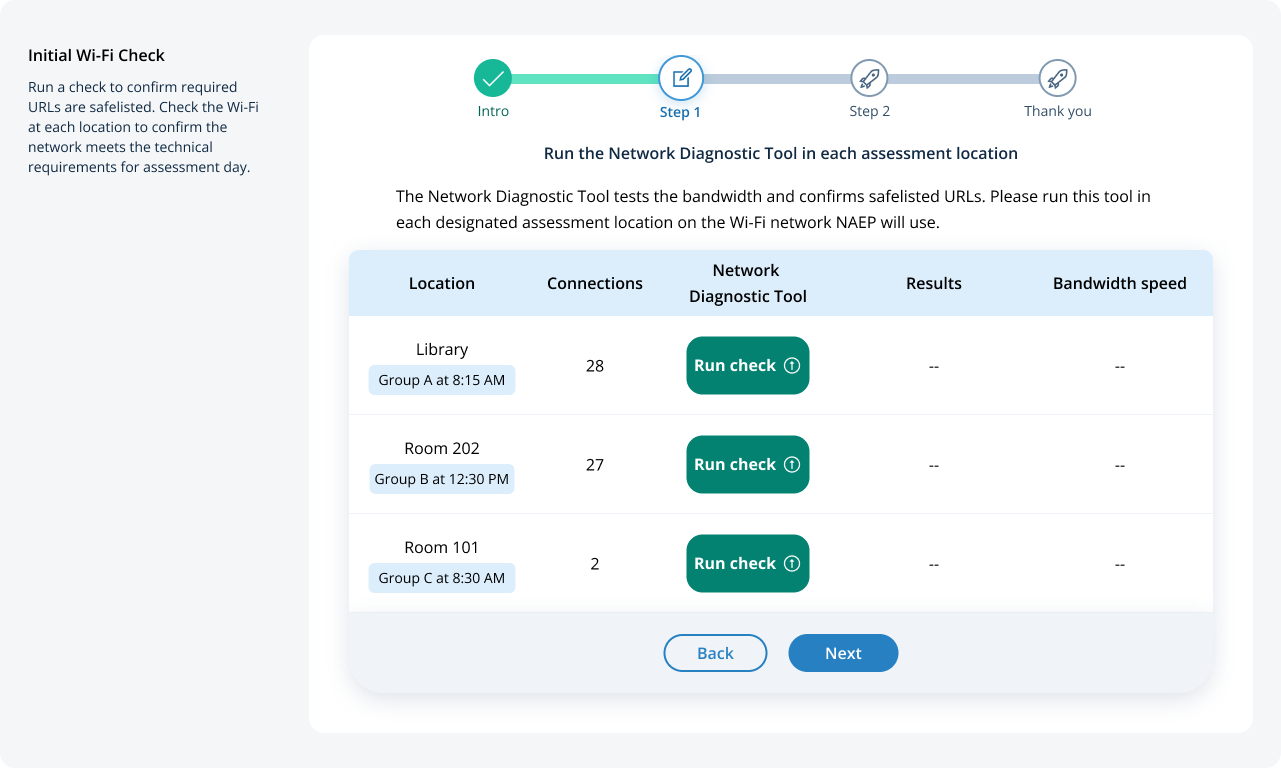
Task: Go to Next step
Action: pyautogui.click(x=843, y=653)
